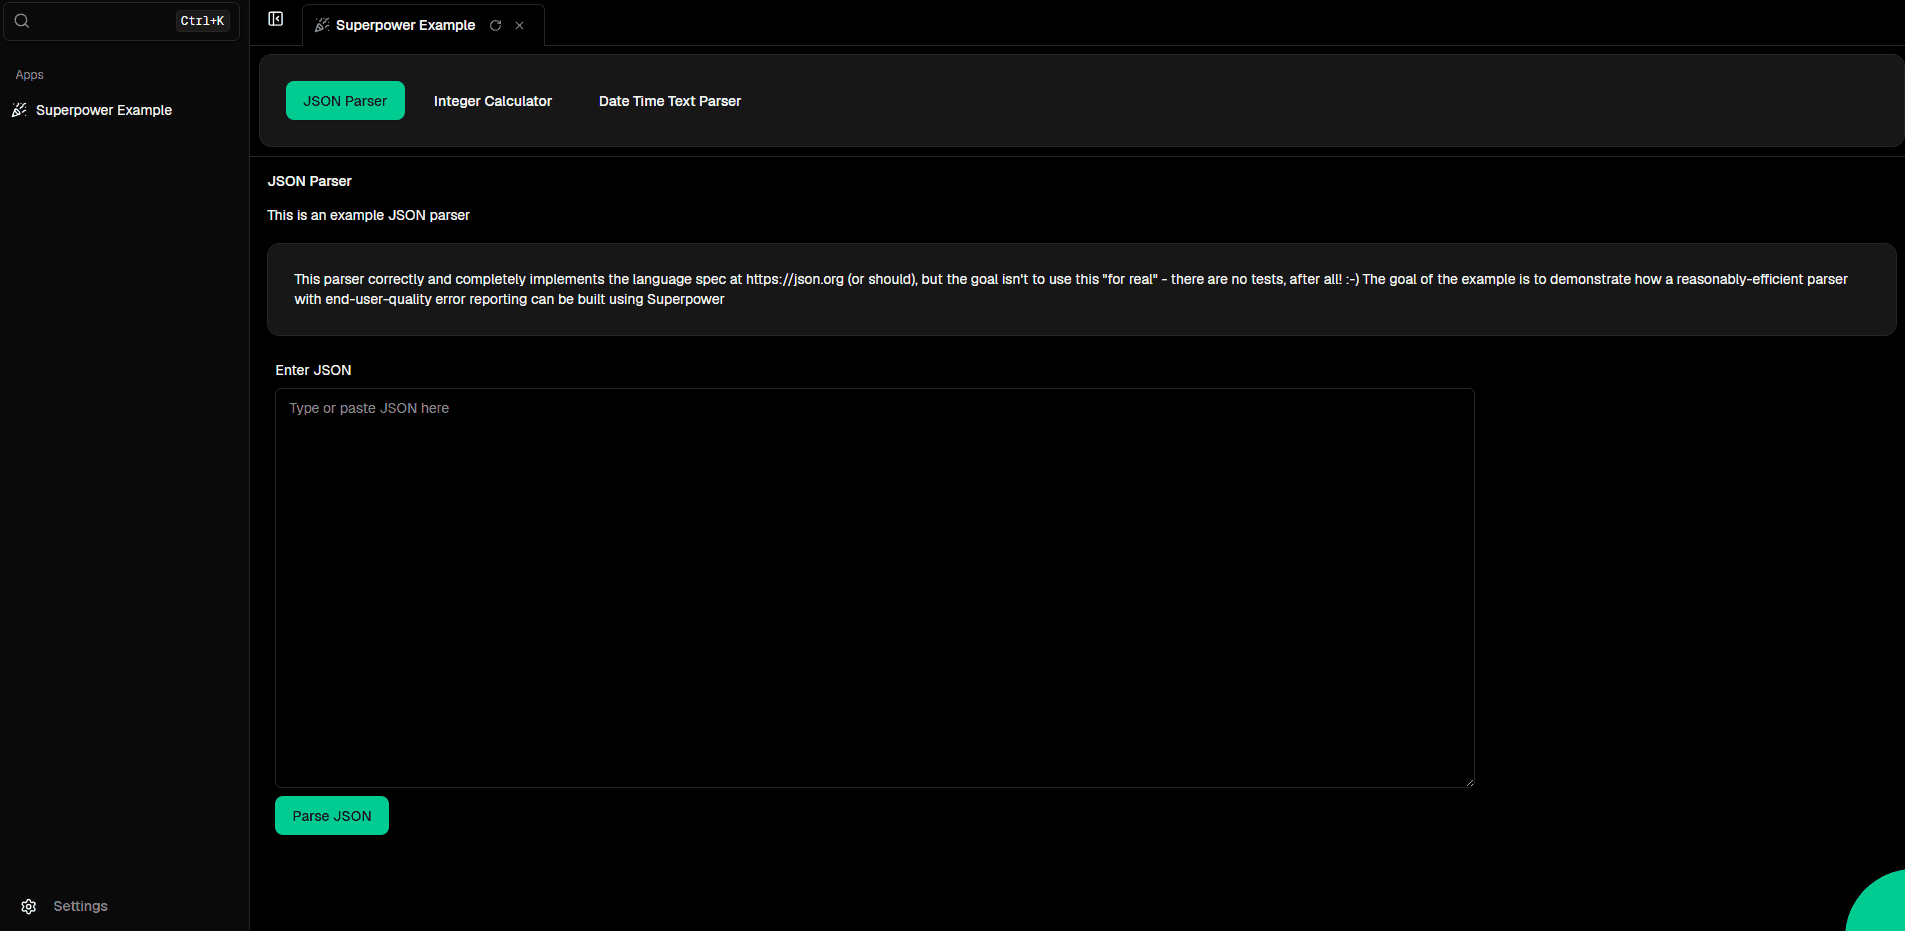This screenshot has height=931, width=1905.
Task: Click the party icon on the open tab header
Action: [x=322, y=25]
